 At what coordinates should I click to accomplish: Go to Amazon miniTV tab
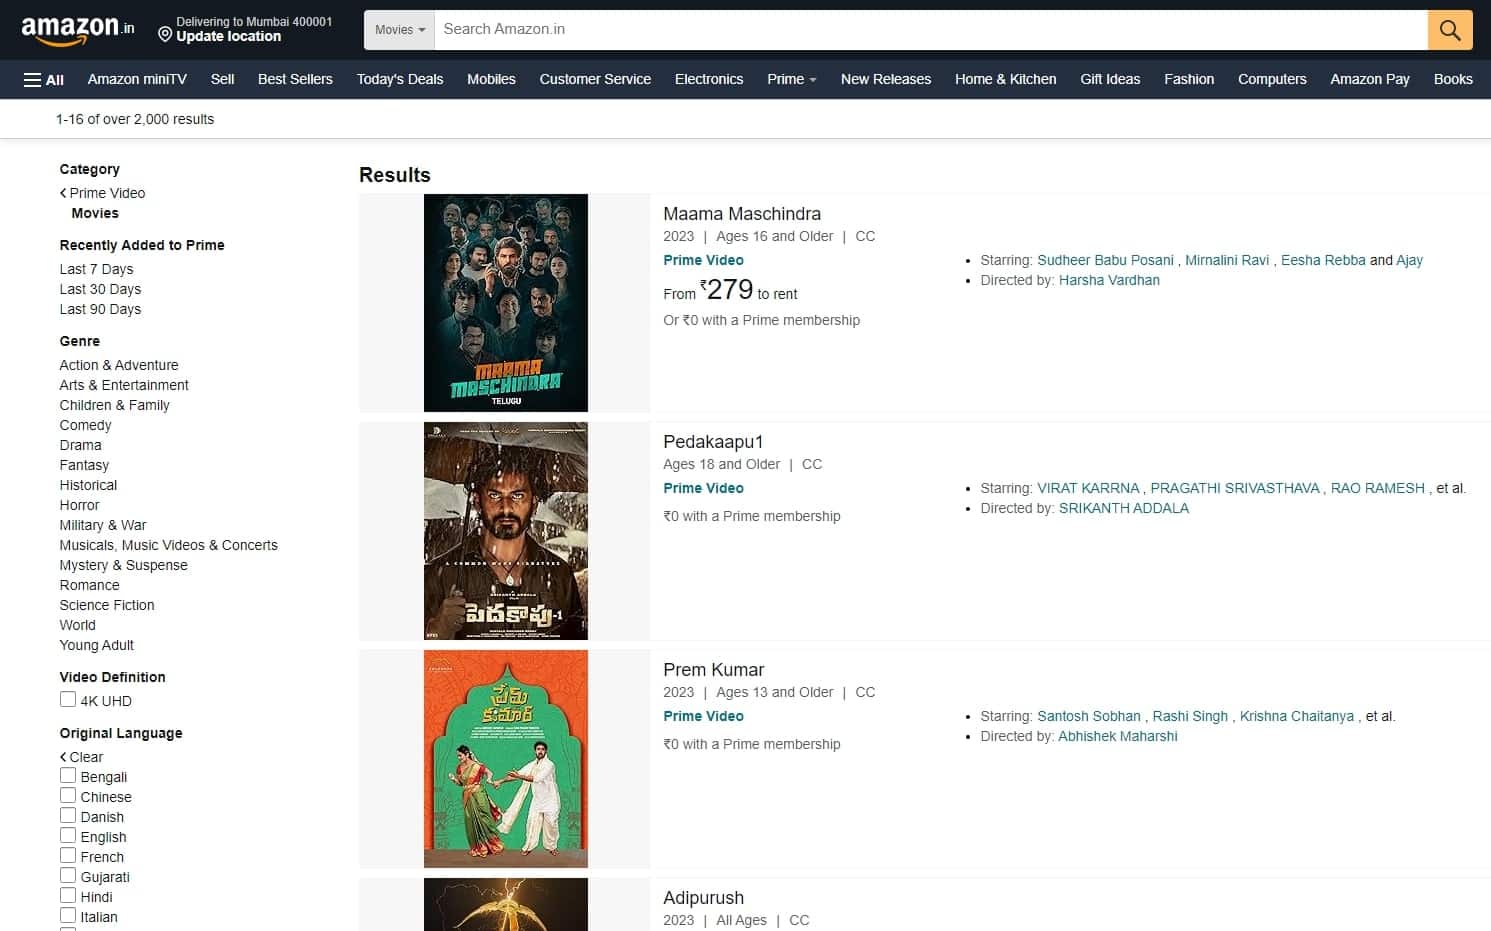point(137,79)
